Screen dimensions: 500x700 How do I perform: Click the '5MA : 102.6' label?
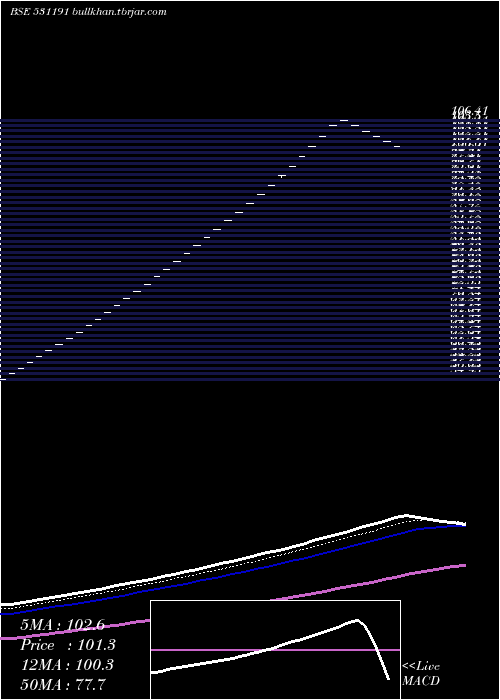62,625
